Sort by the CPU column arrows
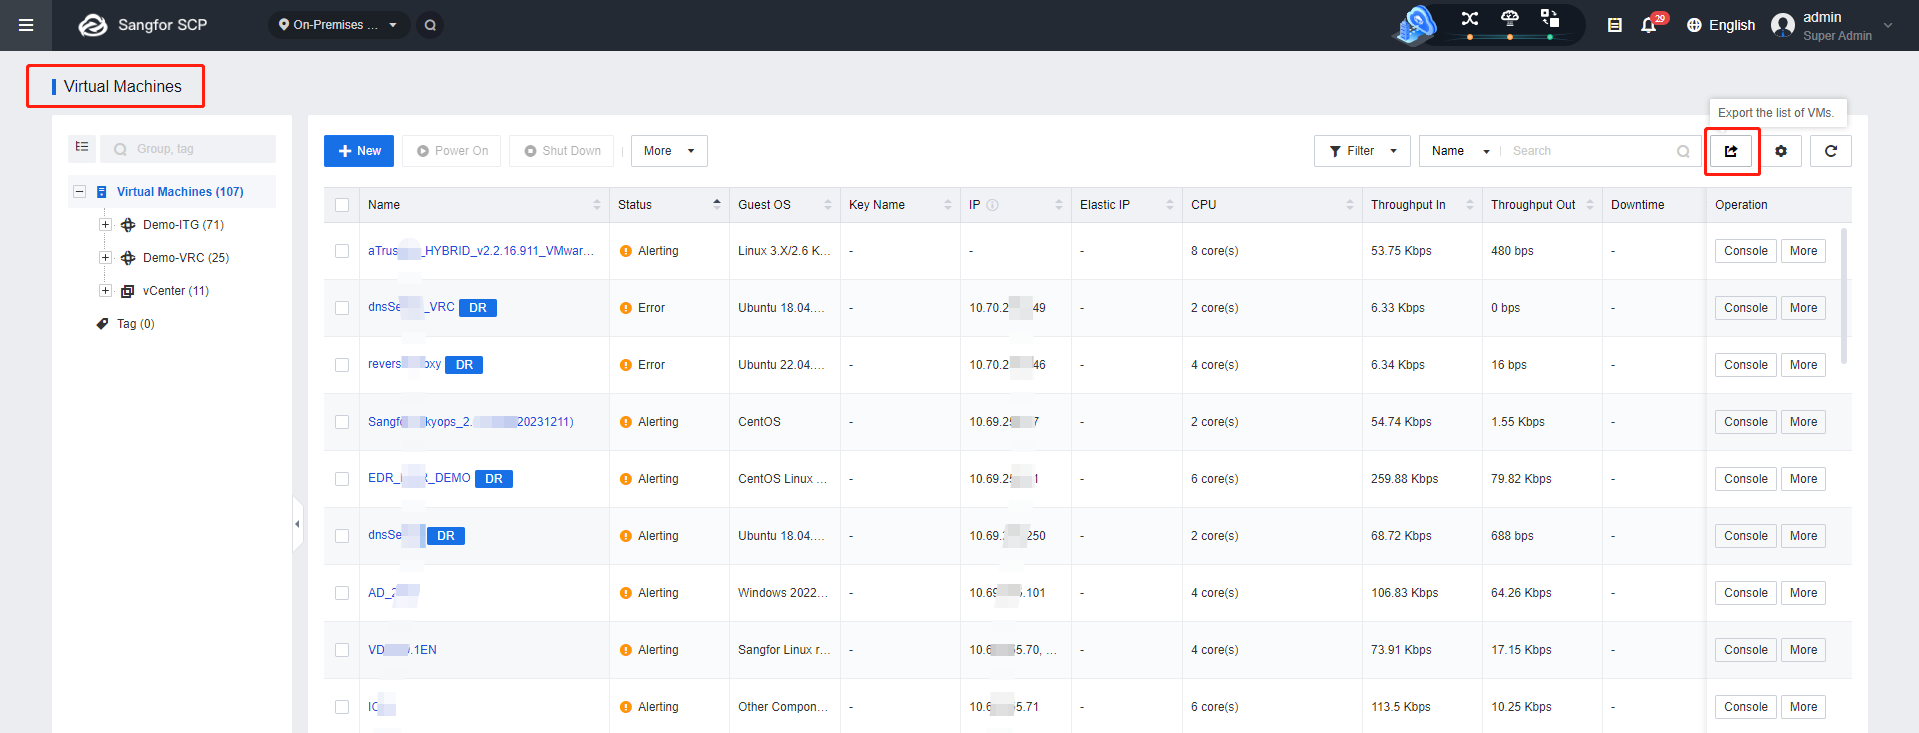Image resolution: width=1919 pixels, height=733 pixels. (1350, 205)
